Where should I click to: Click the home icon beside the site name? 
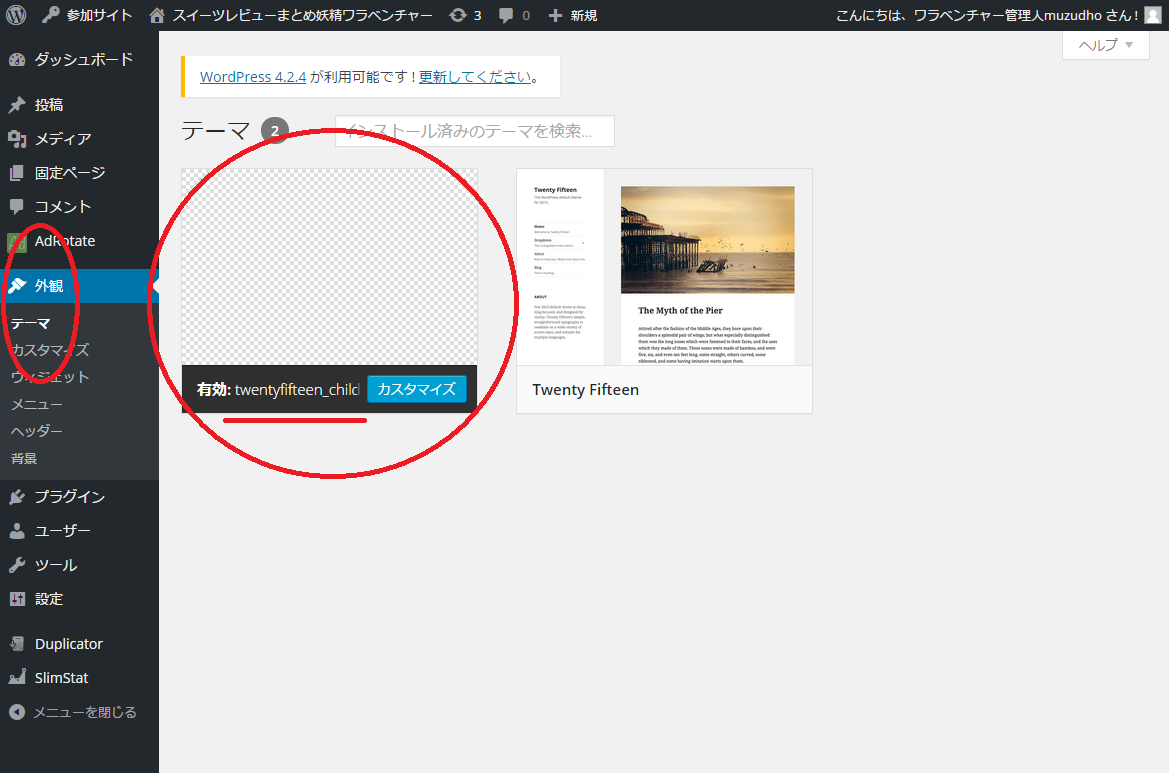coord(157,15)
